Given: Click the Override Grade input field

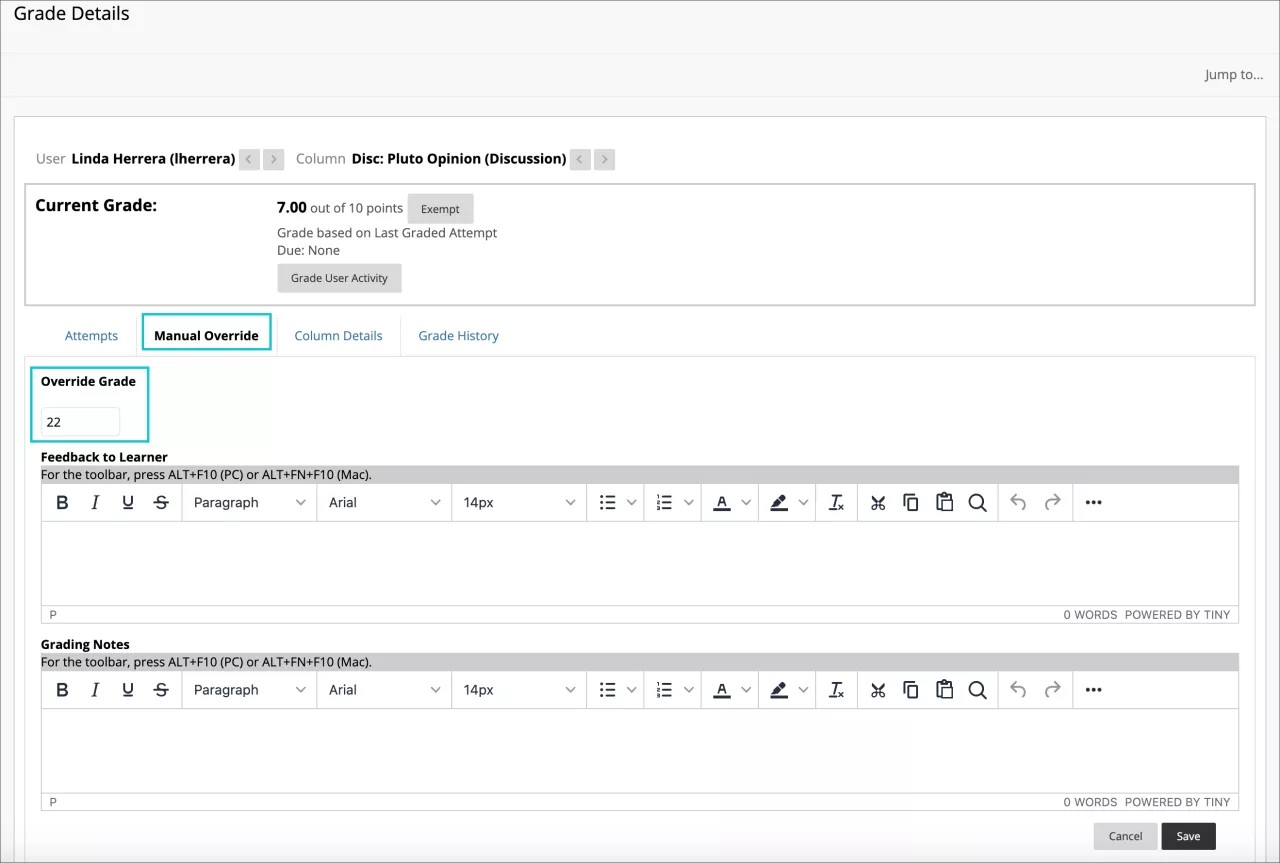Looking at the screenshot, I should (80, 422).
